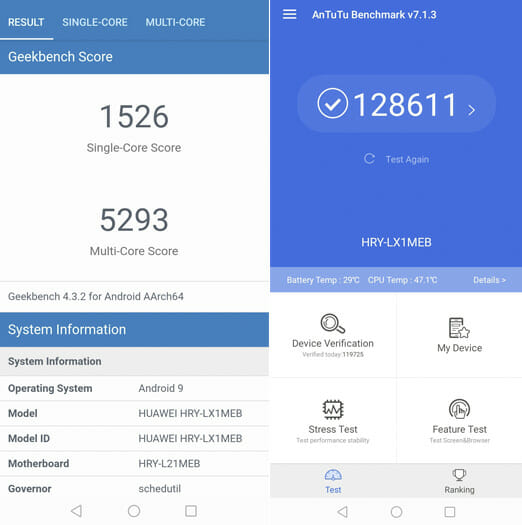
Task: Click the Test Again refresh icon
Action: pyautogui.click(x=369, y=159)
